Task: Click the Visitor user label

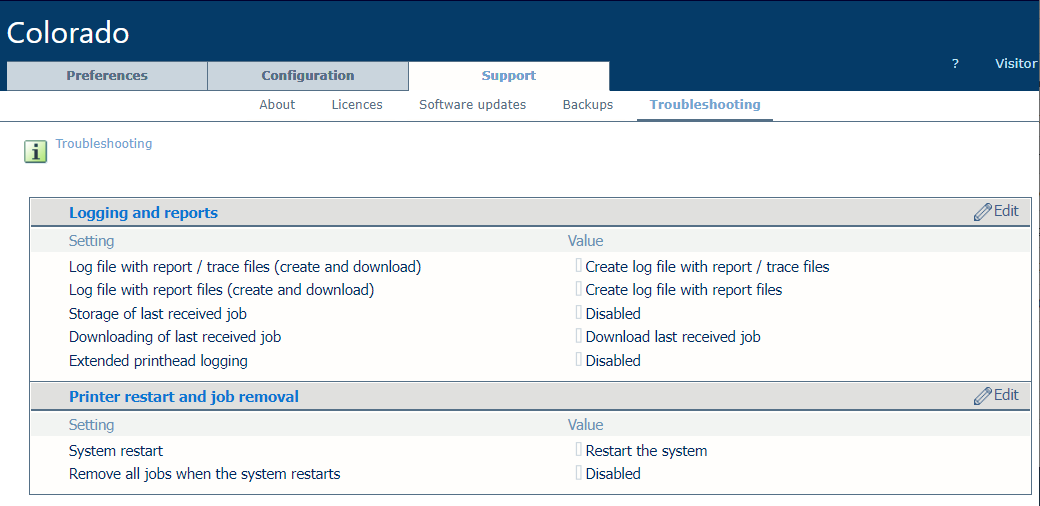Action: [1015, 63]
